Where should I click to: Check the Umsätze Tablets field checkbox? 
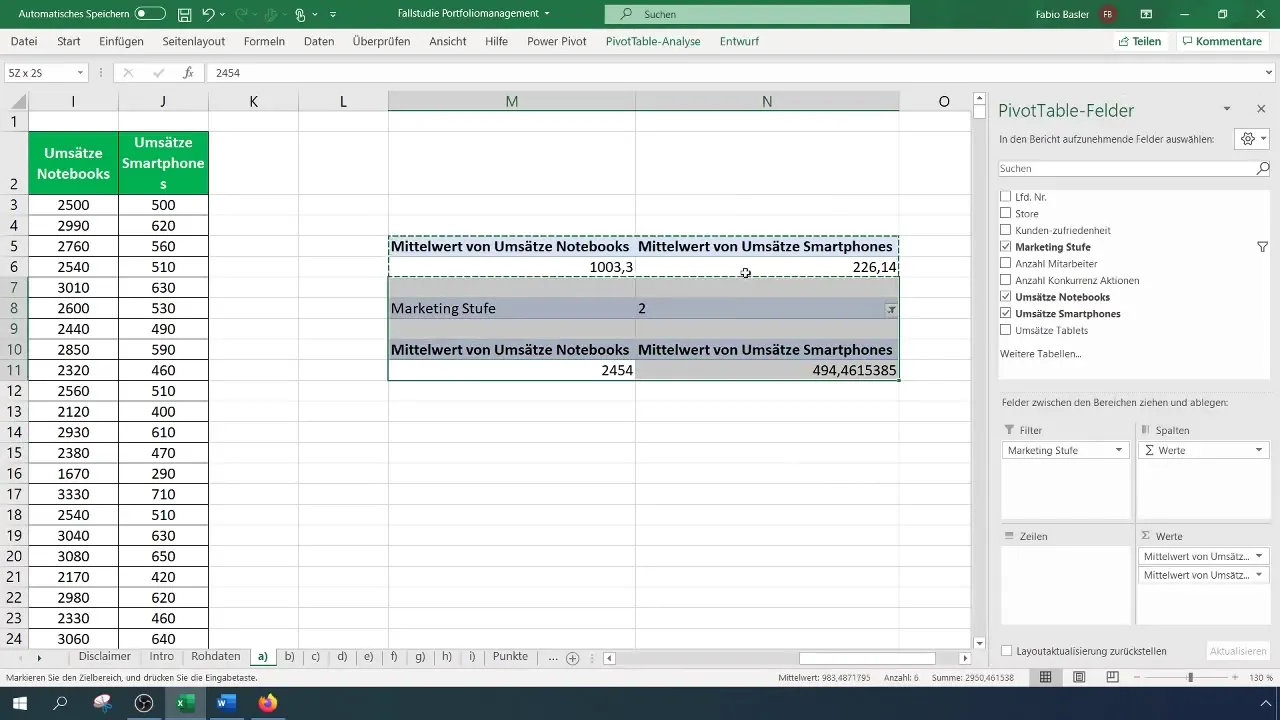coord(1006,330)
